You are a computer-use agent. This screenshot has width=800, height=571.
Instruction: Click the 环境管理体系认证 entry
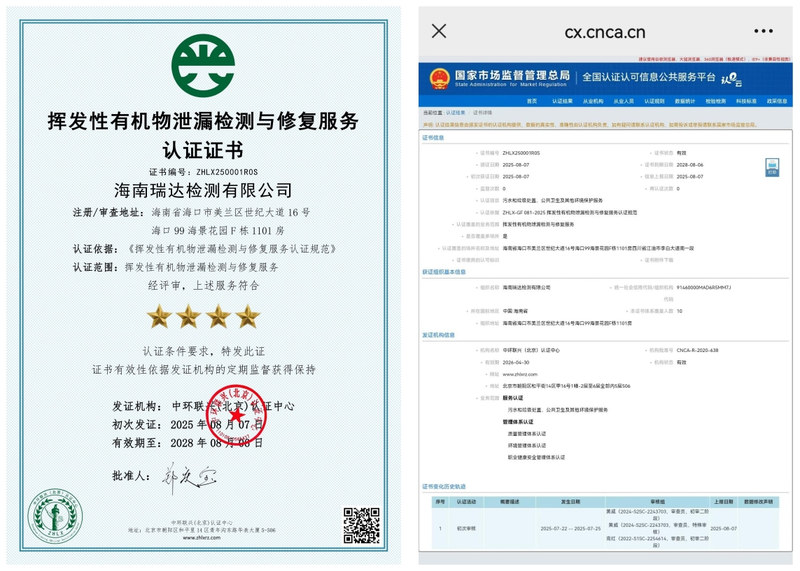coord(527,445)
